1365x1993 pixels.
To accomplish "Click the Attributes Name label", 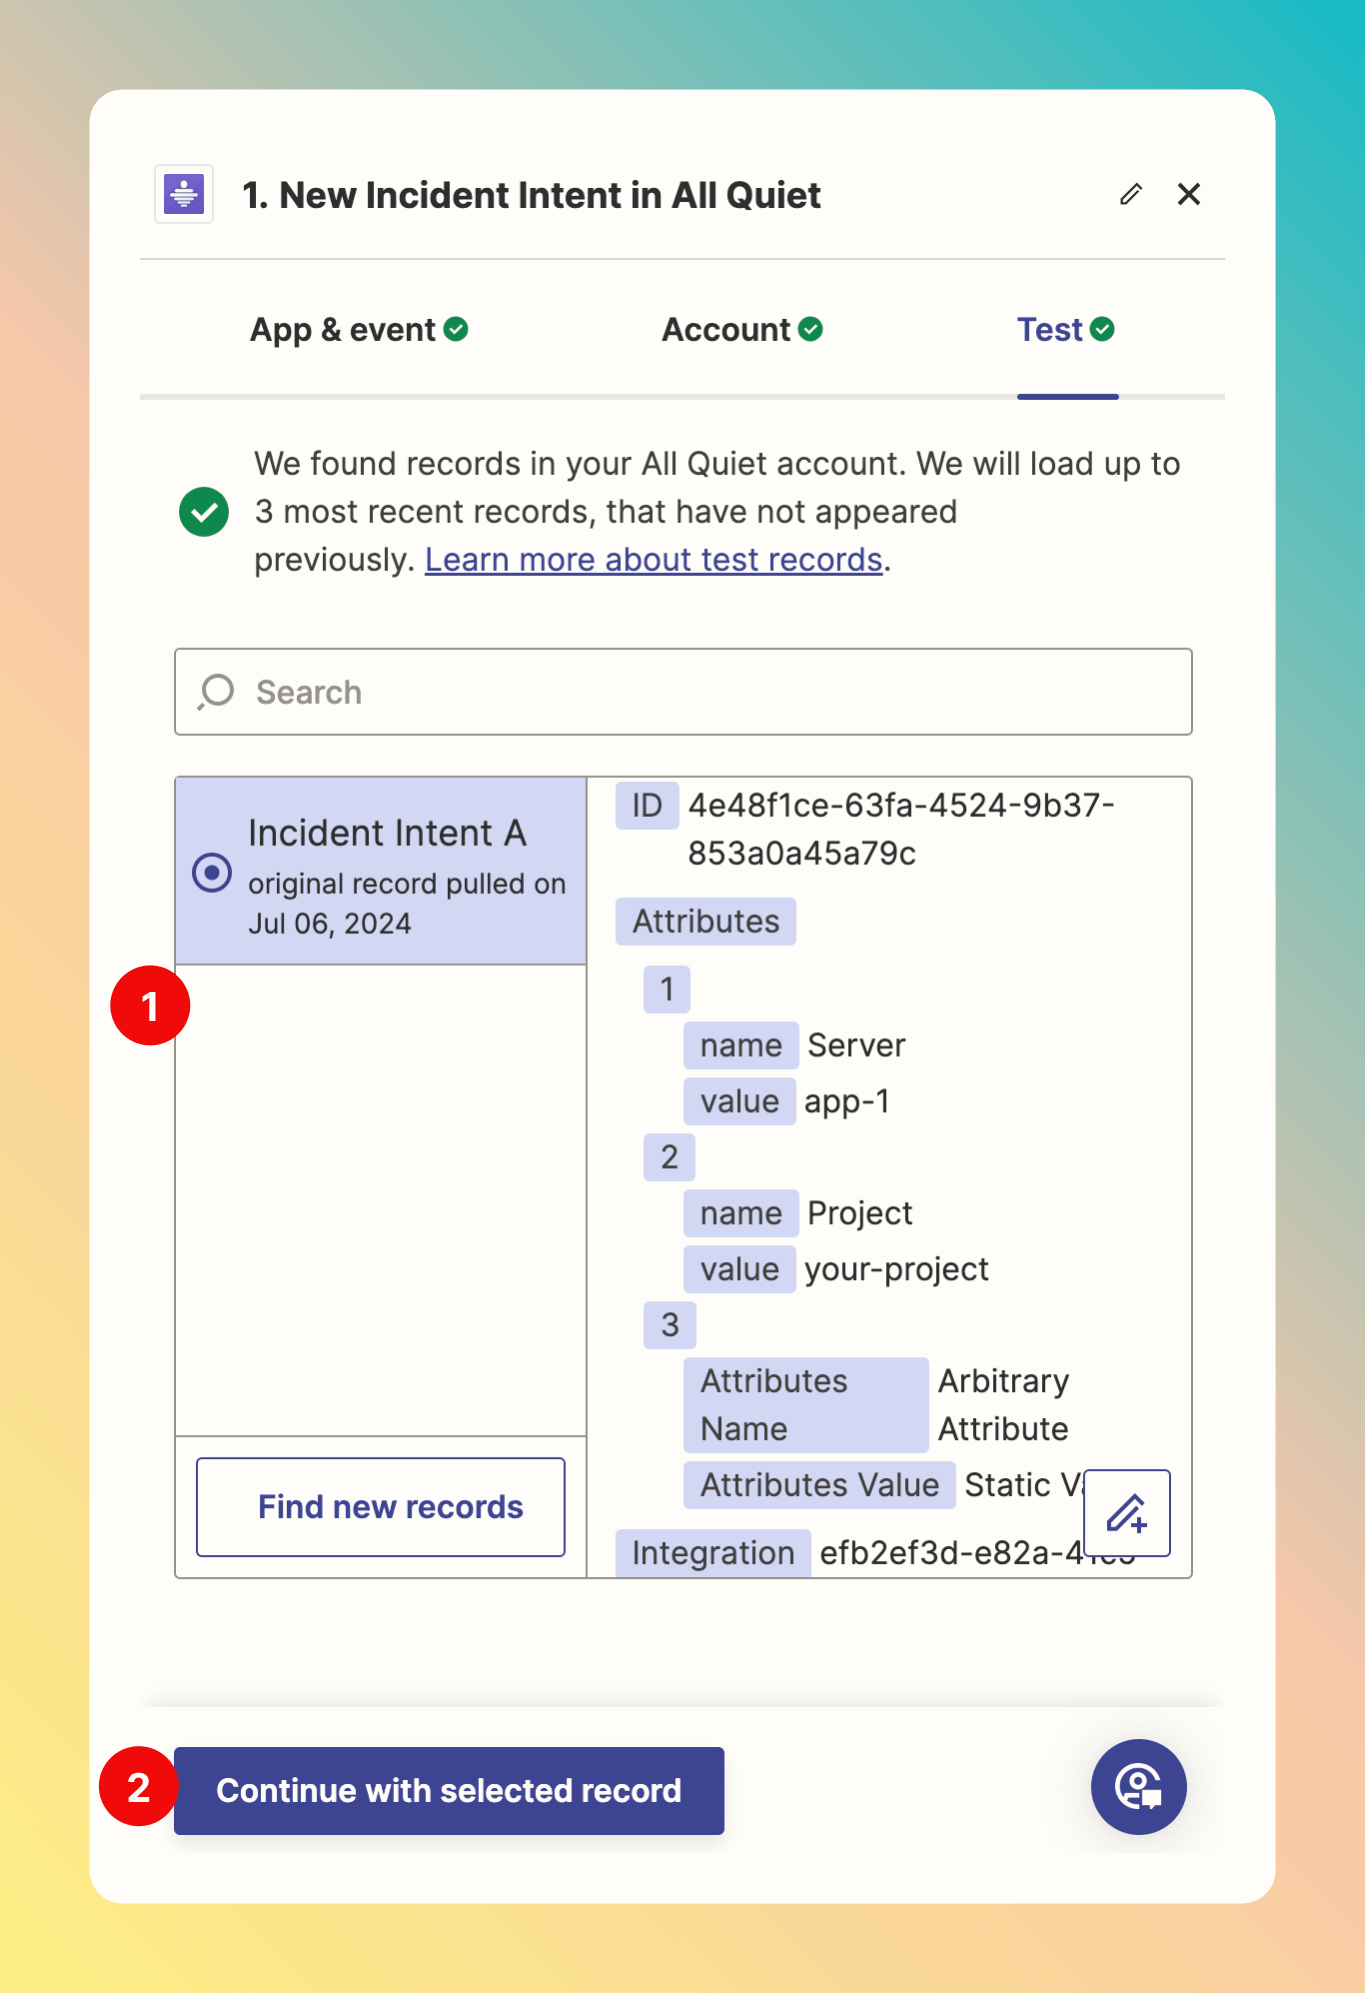I will pyautogui.click(x=806, y=1405).
